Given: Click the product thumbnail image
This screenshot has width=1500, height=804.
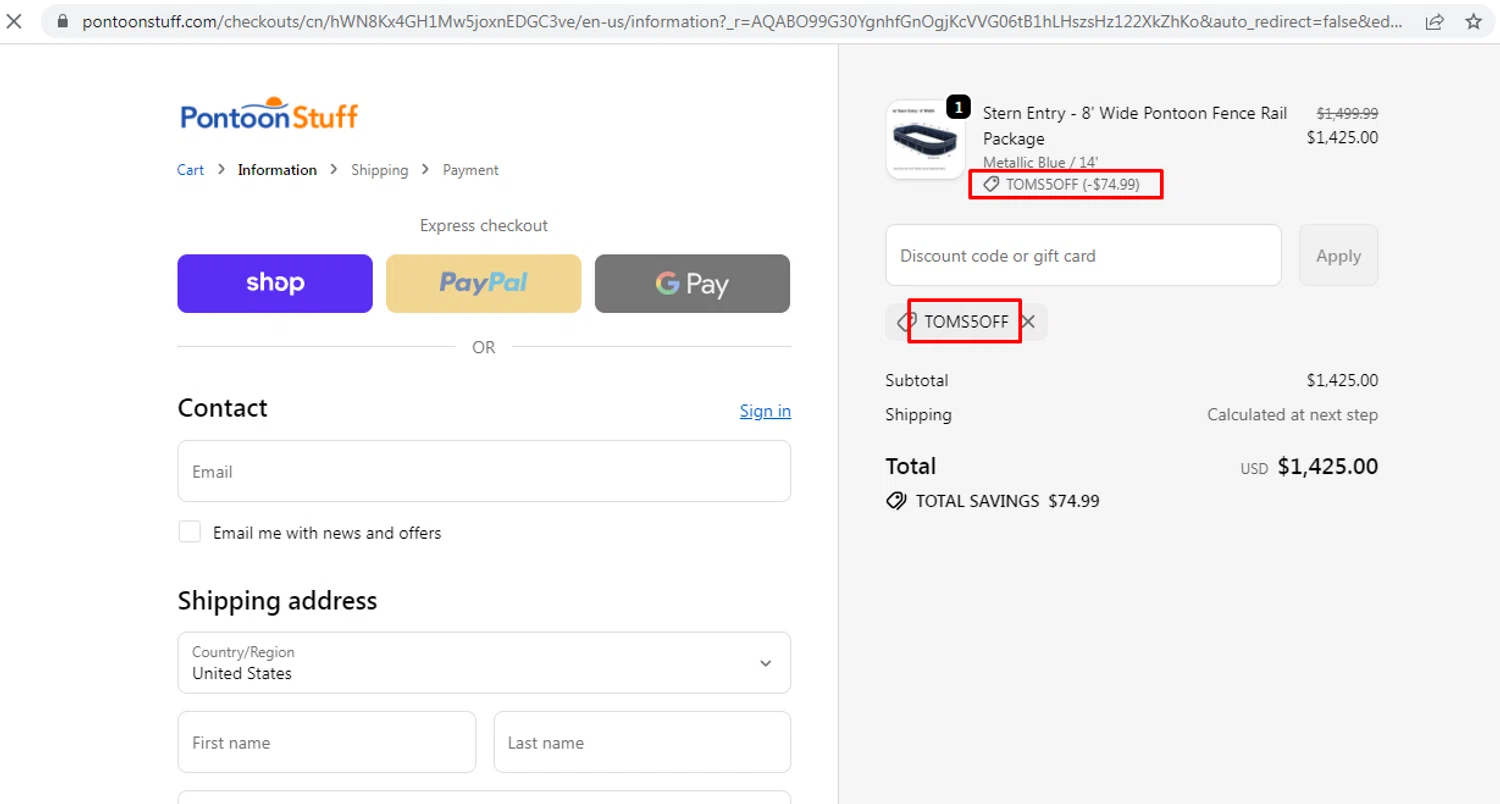Looking at the screenshot, I should [x=925, y=140].
